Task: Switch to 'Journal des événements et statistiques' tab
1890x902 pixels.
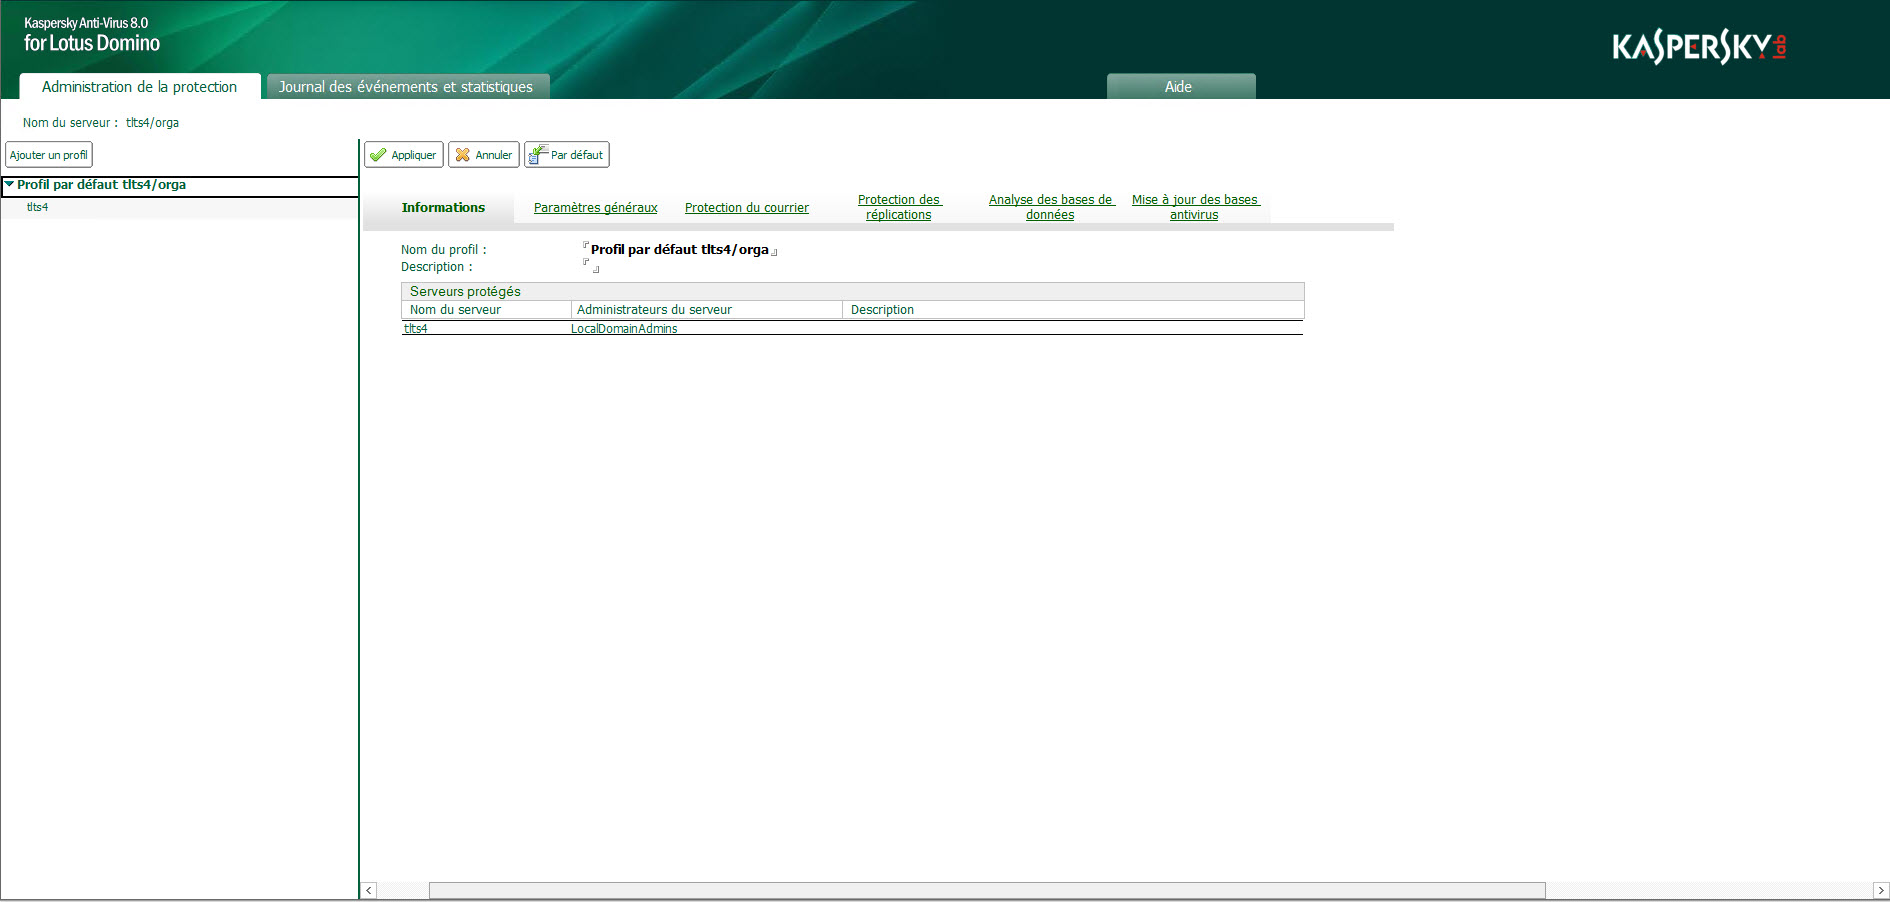Action: pyautogui.click(x=406, y=87)
